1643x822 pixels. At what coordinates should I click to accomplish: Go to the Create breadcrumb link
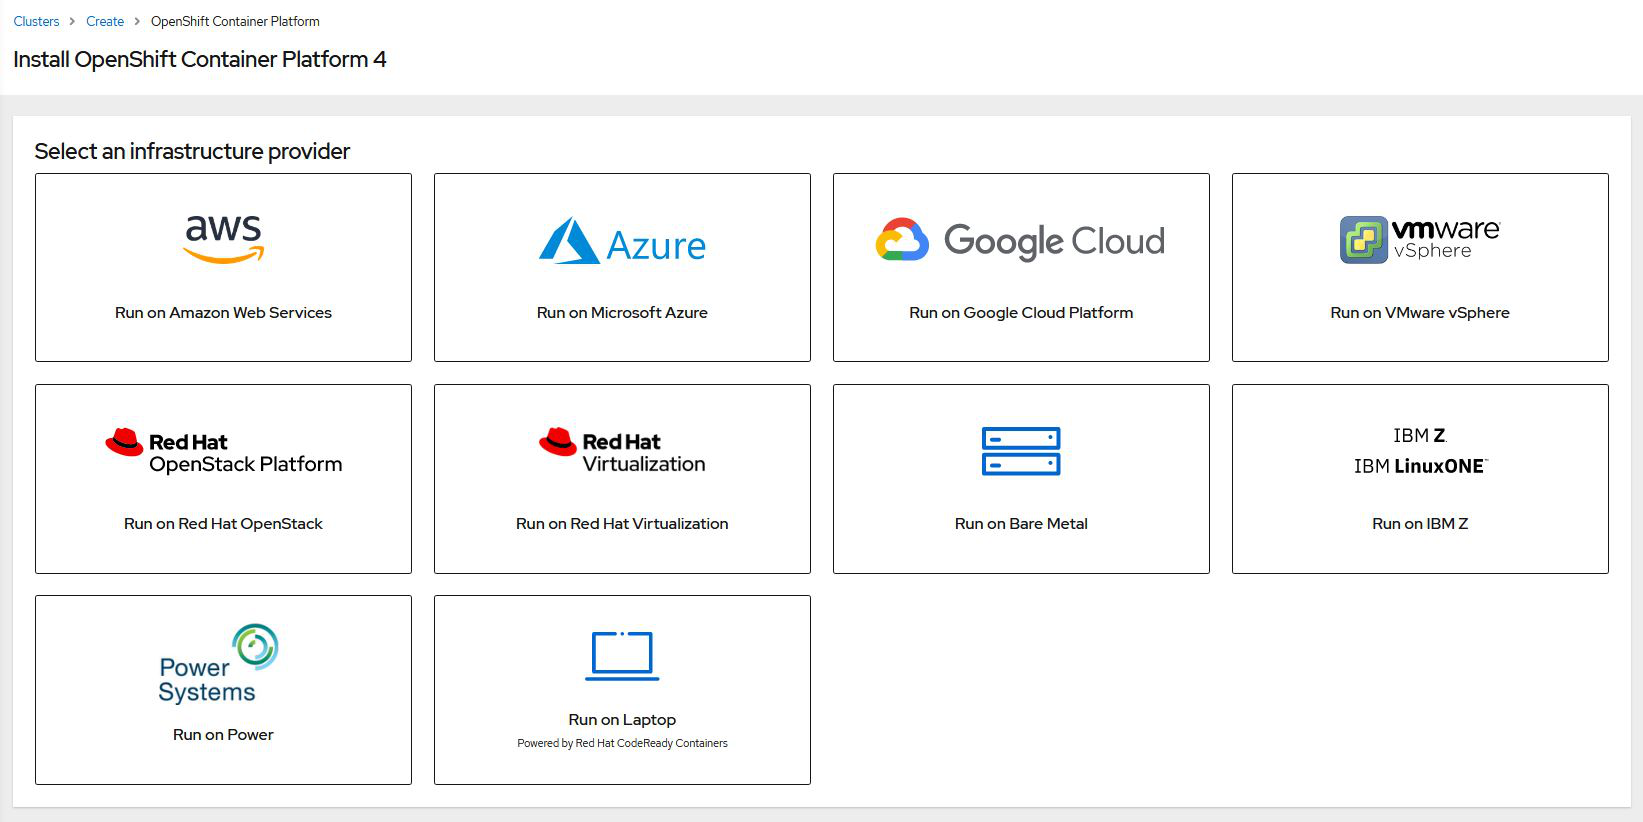(105, 21)
